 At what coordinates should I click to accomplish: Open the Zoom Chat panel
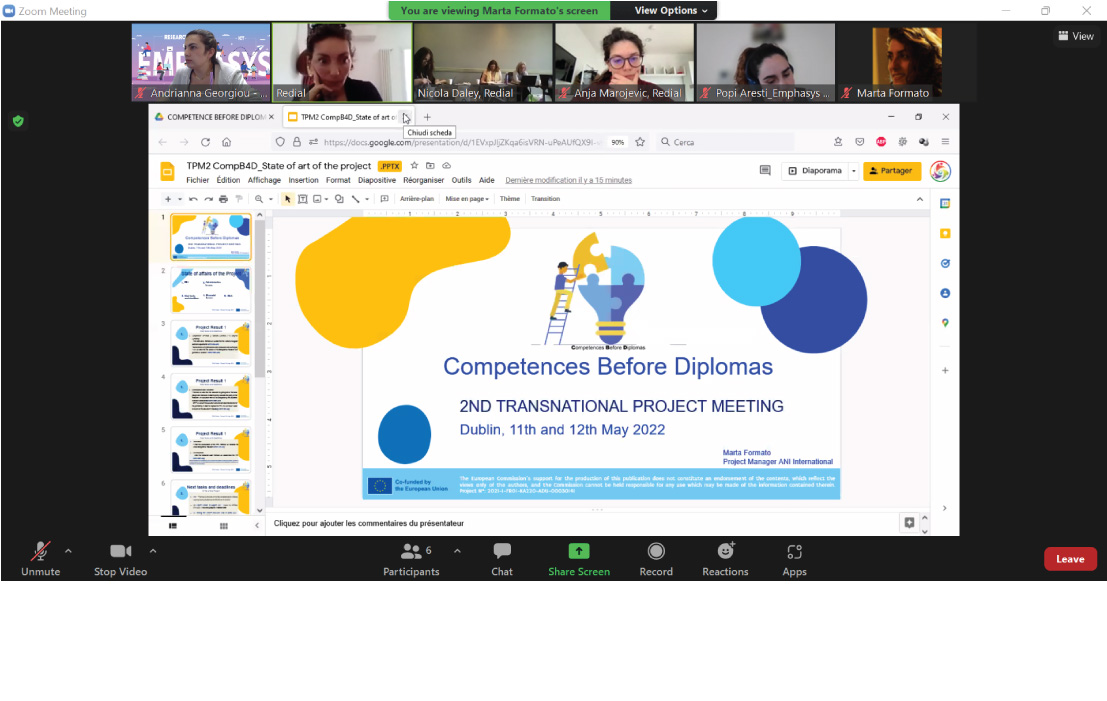pyautogui.click(x=502, y=559)
